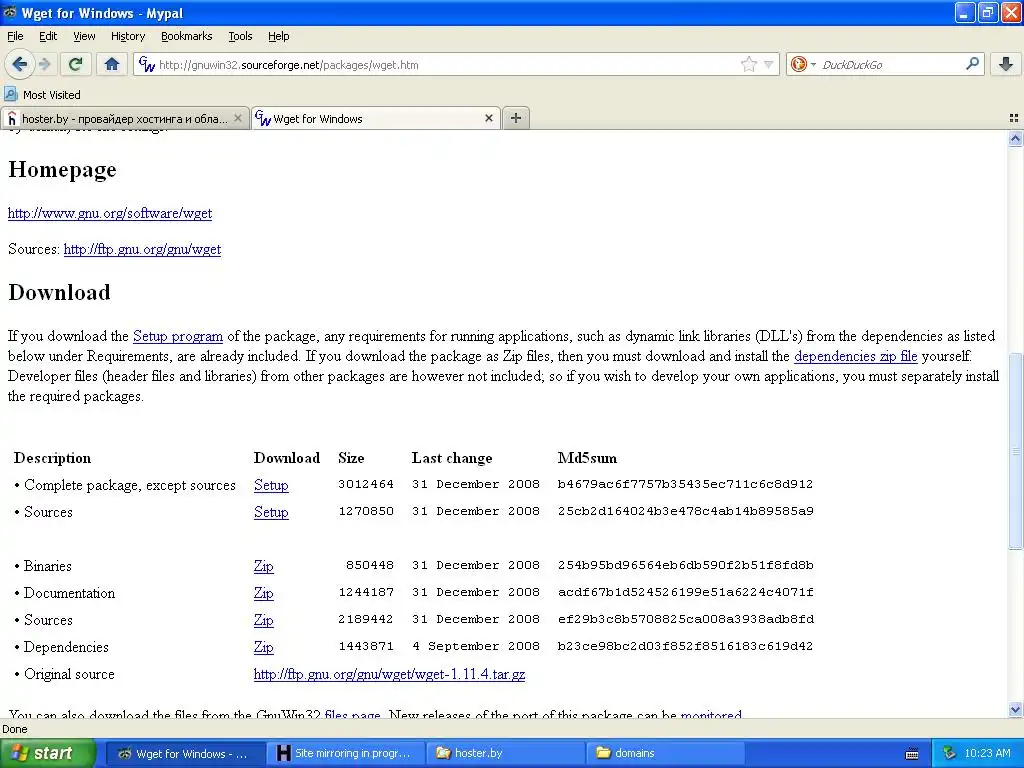The height and width of the screenshot is (768, 1024).
Task: Open the ftp.gnu.org/gnu/wget sources link
Action: coord(142,249)
